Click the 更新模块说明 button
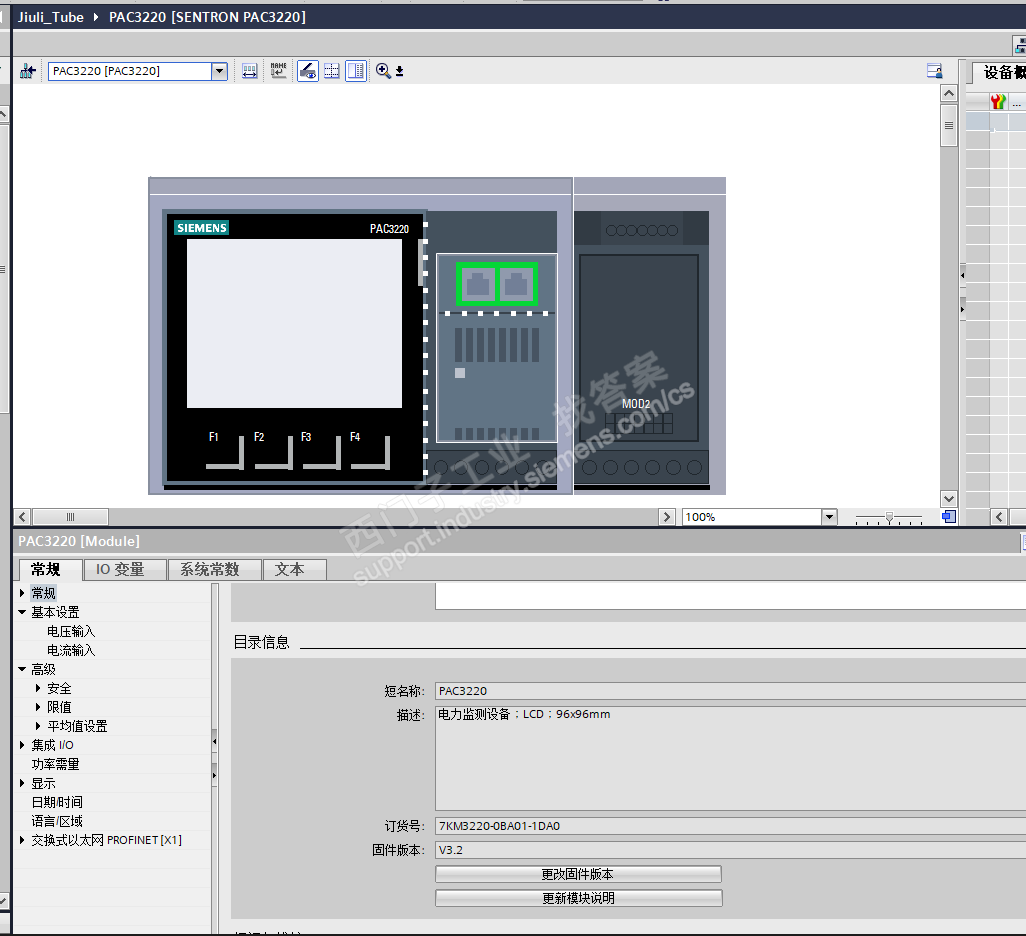This screenshot has width=1026, height=936. coord(578,898)
